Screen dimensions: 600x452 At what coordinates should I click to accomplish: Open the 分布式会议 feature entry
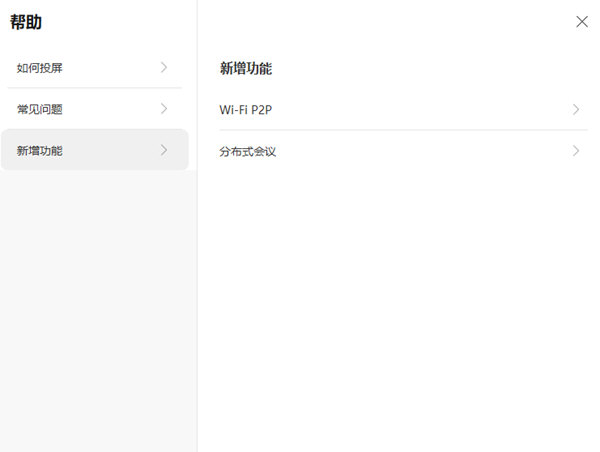[x=403, y=151]
